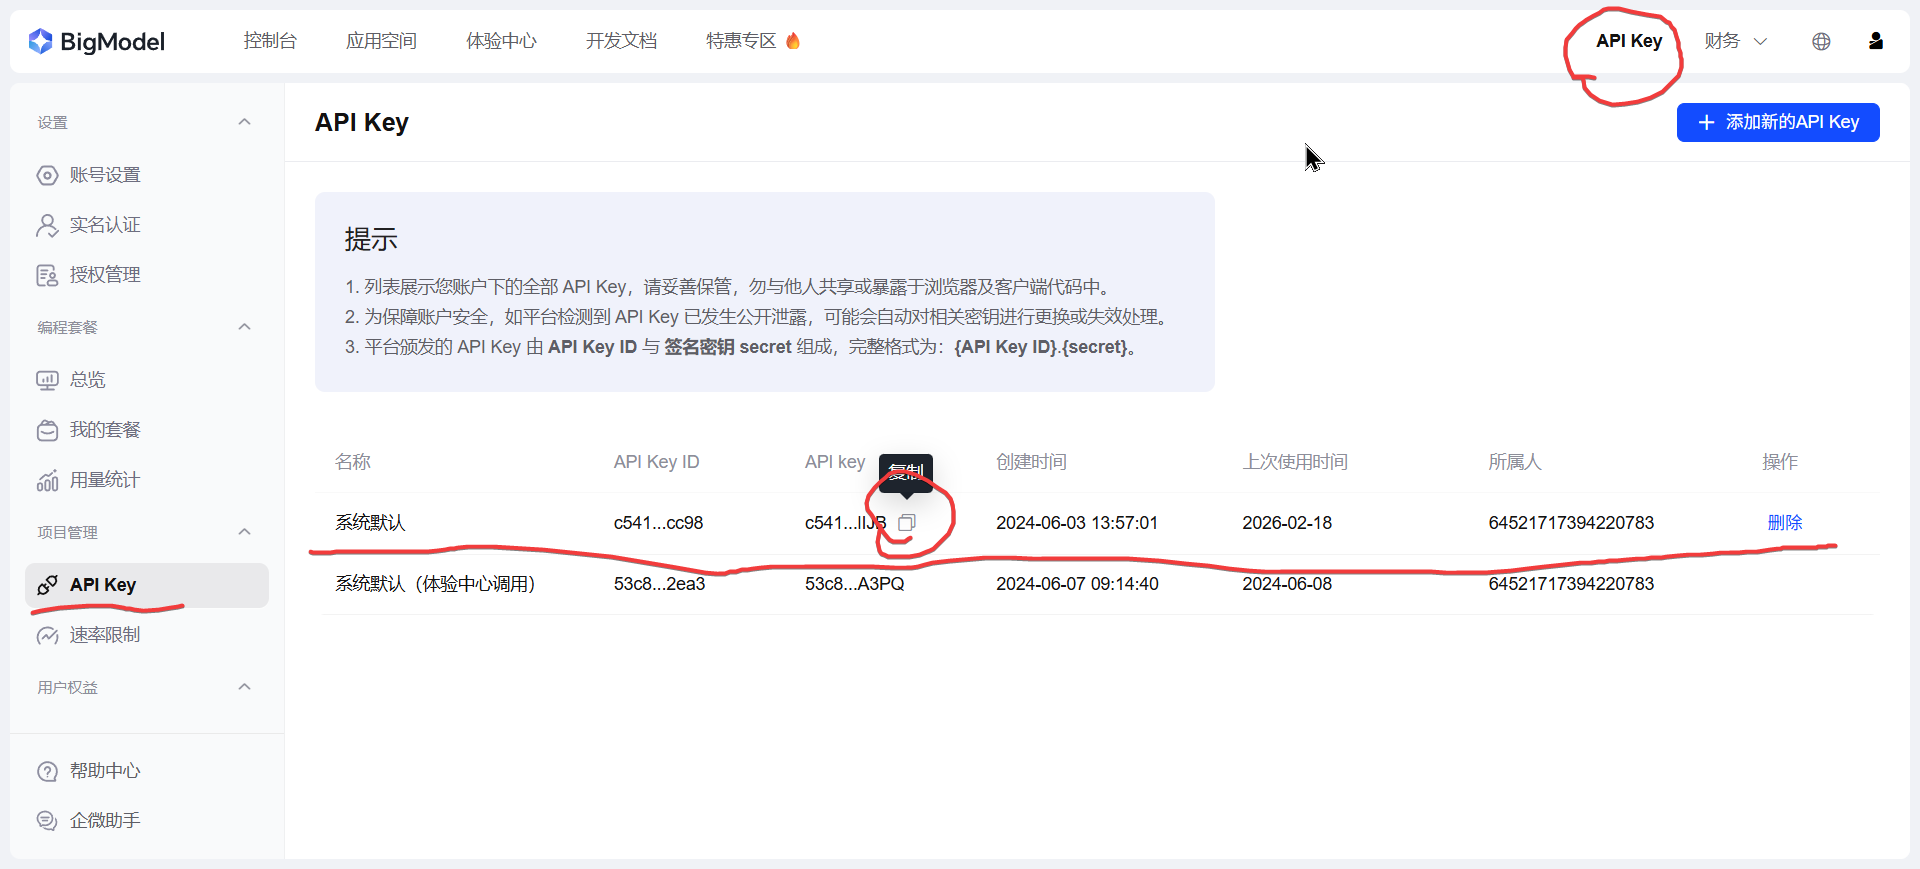Open 帮助中心 help center
Image resolution: width=1920 pixels, height=869 pixels.
point(104,771)
